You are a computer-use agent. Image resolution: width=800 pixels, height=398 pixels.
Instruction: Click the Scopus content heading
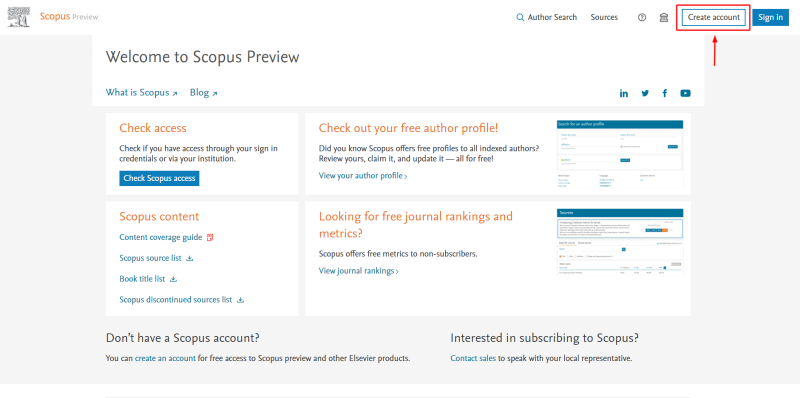159,216
